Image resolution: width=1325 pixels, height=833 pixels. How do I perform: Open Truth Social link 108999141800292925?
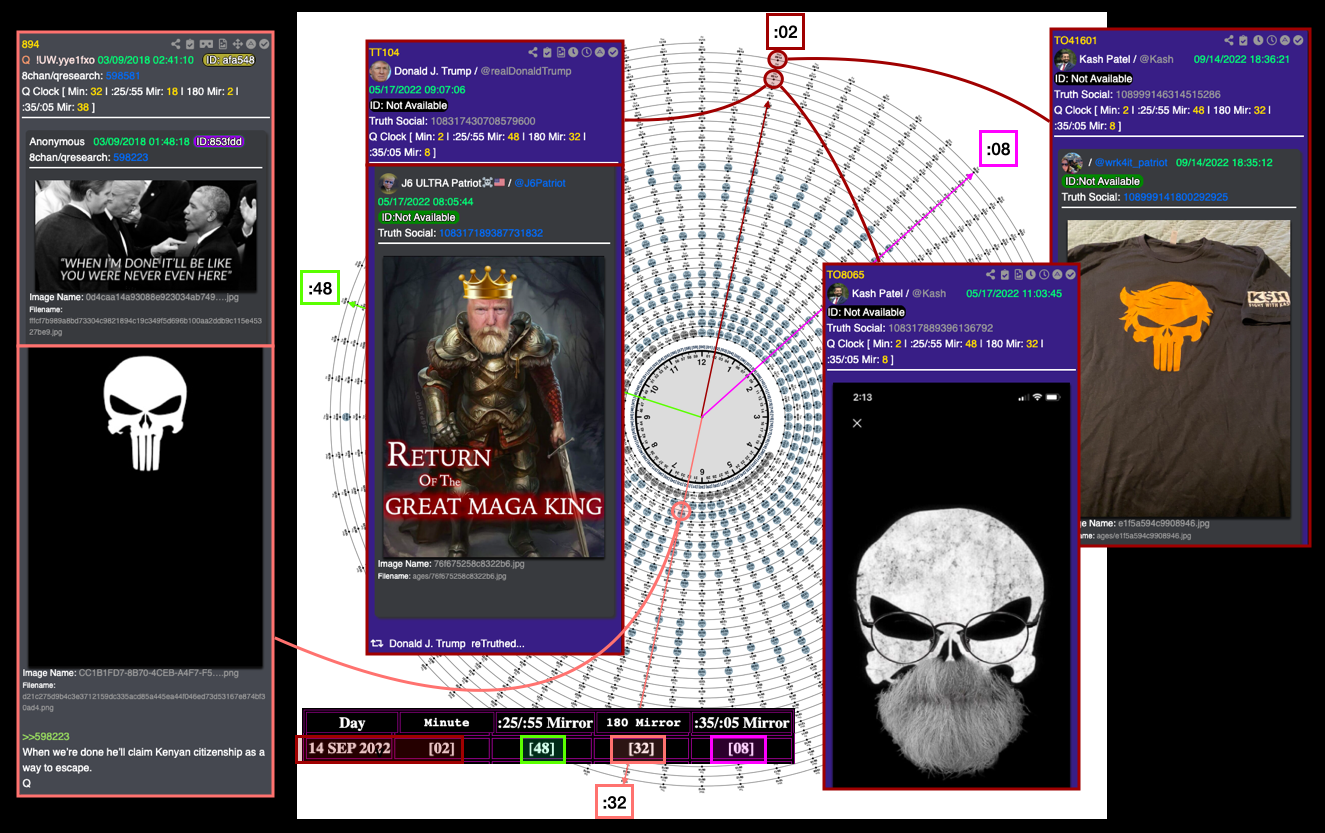click(1176, 197)
